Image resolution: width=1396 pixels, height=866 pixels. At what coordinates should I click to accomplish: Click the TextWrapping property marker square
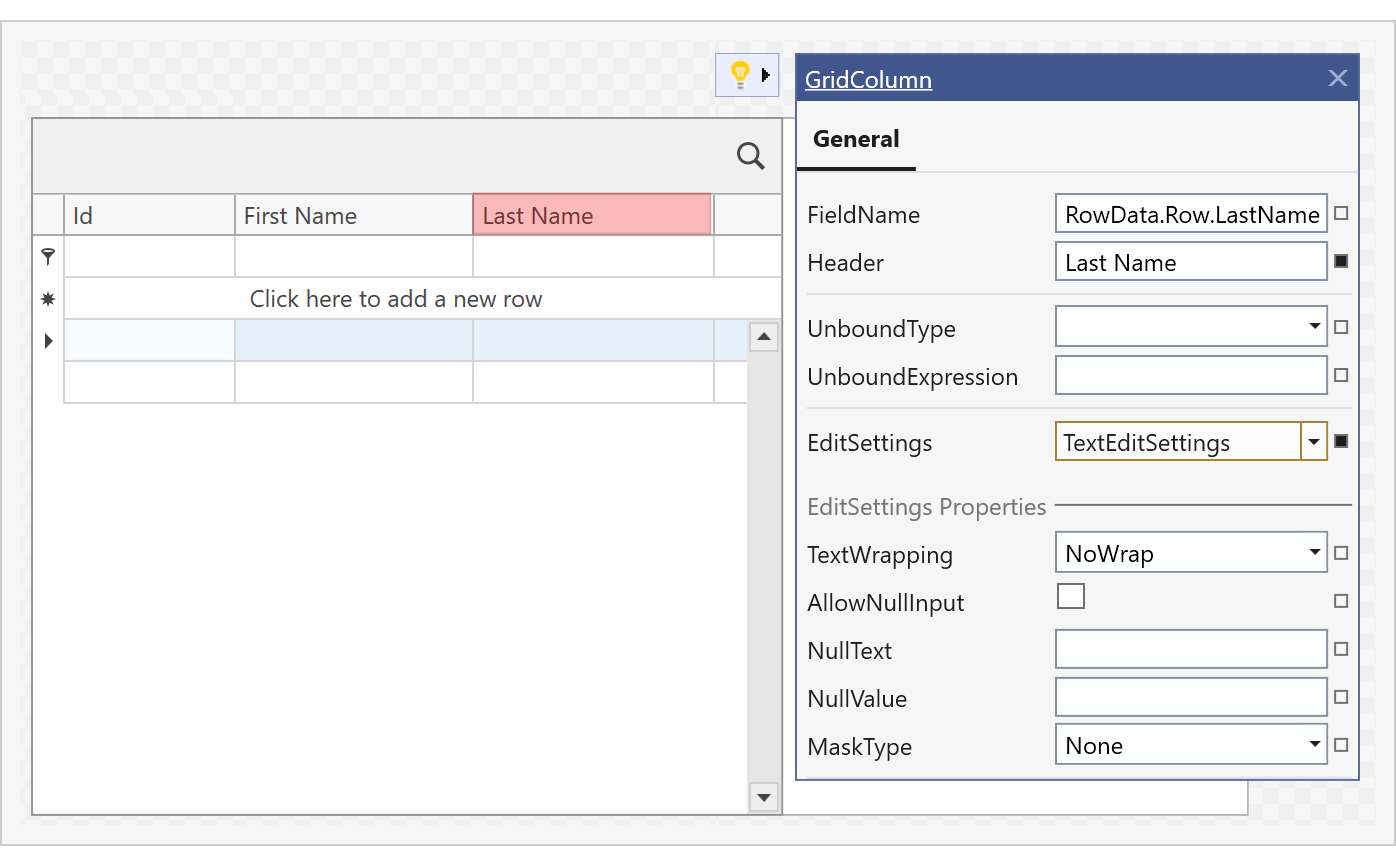click(1341, 553)
